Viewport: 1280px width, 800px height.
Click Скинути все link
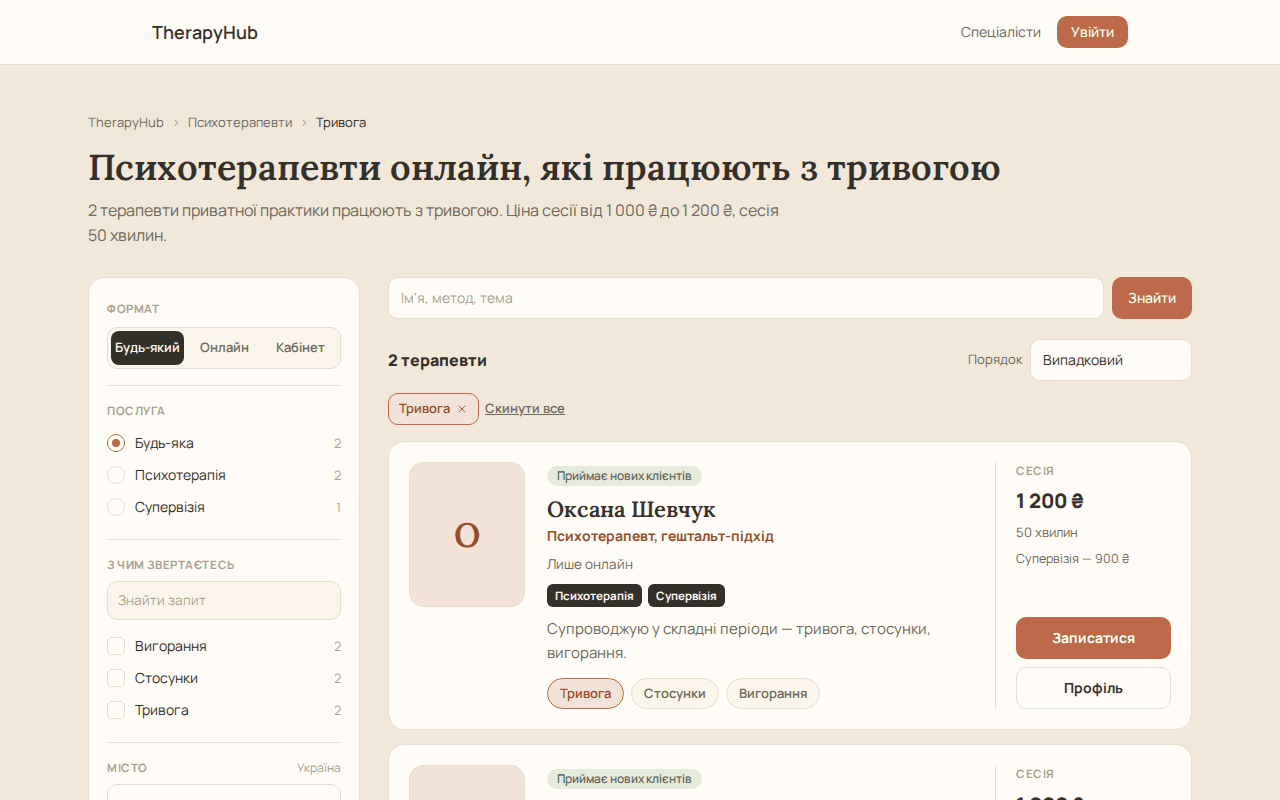pos(525,409)
